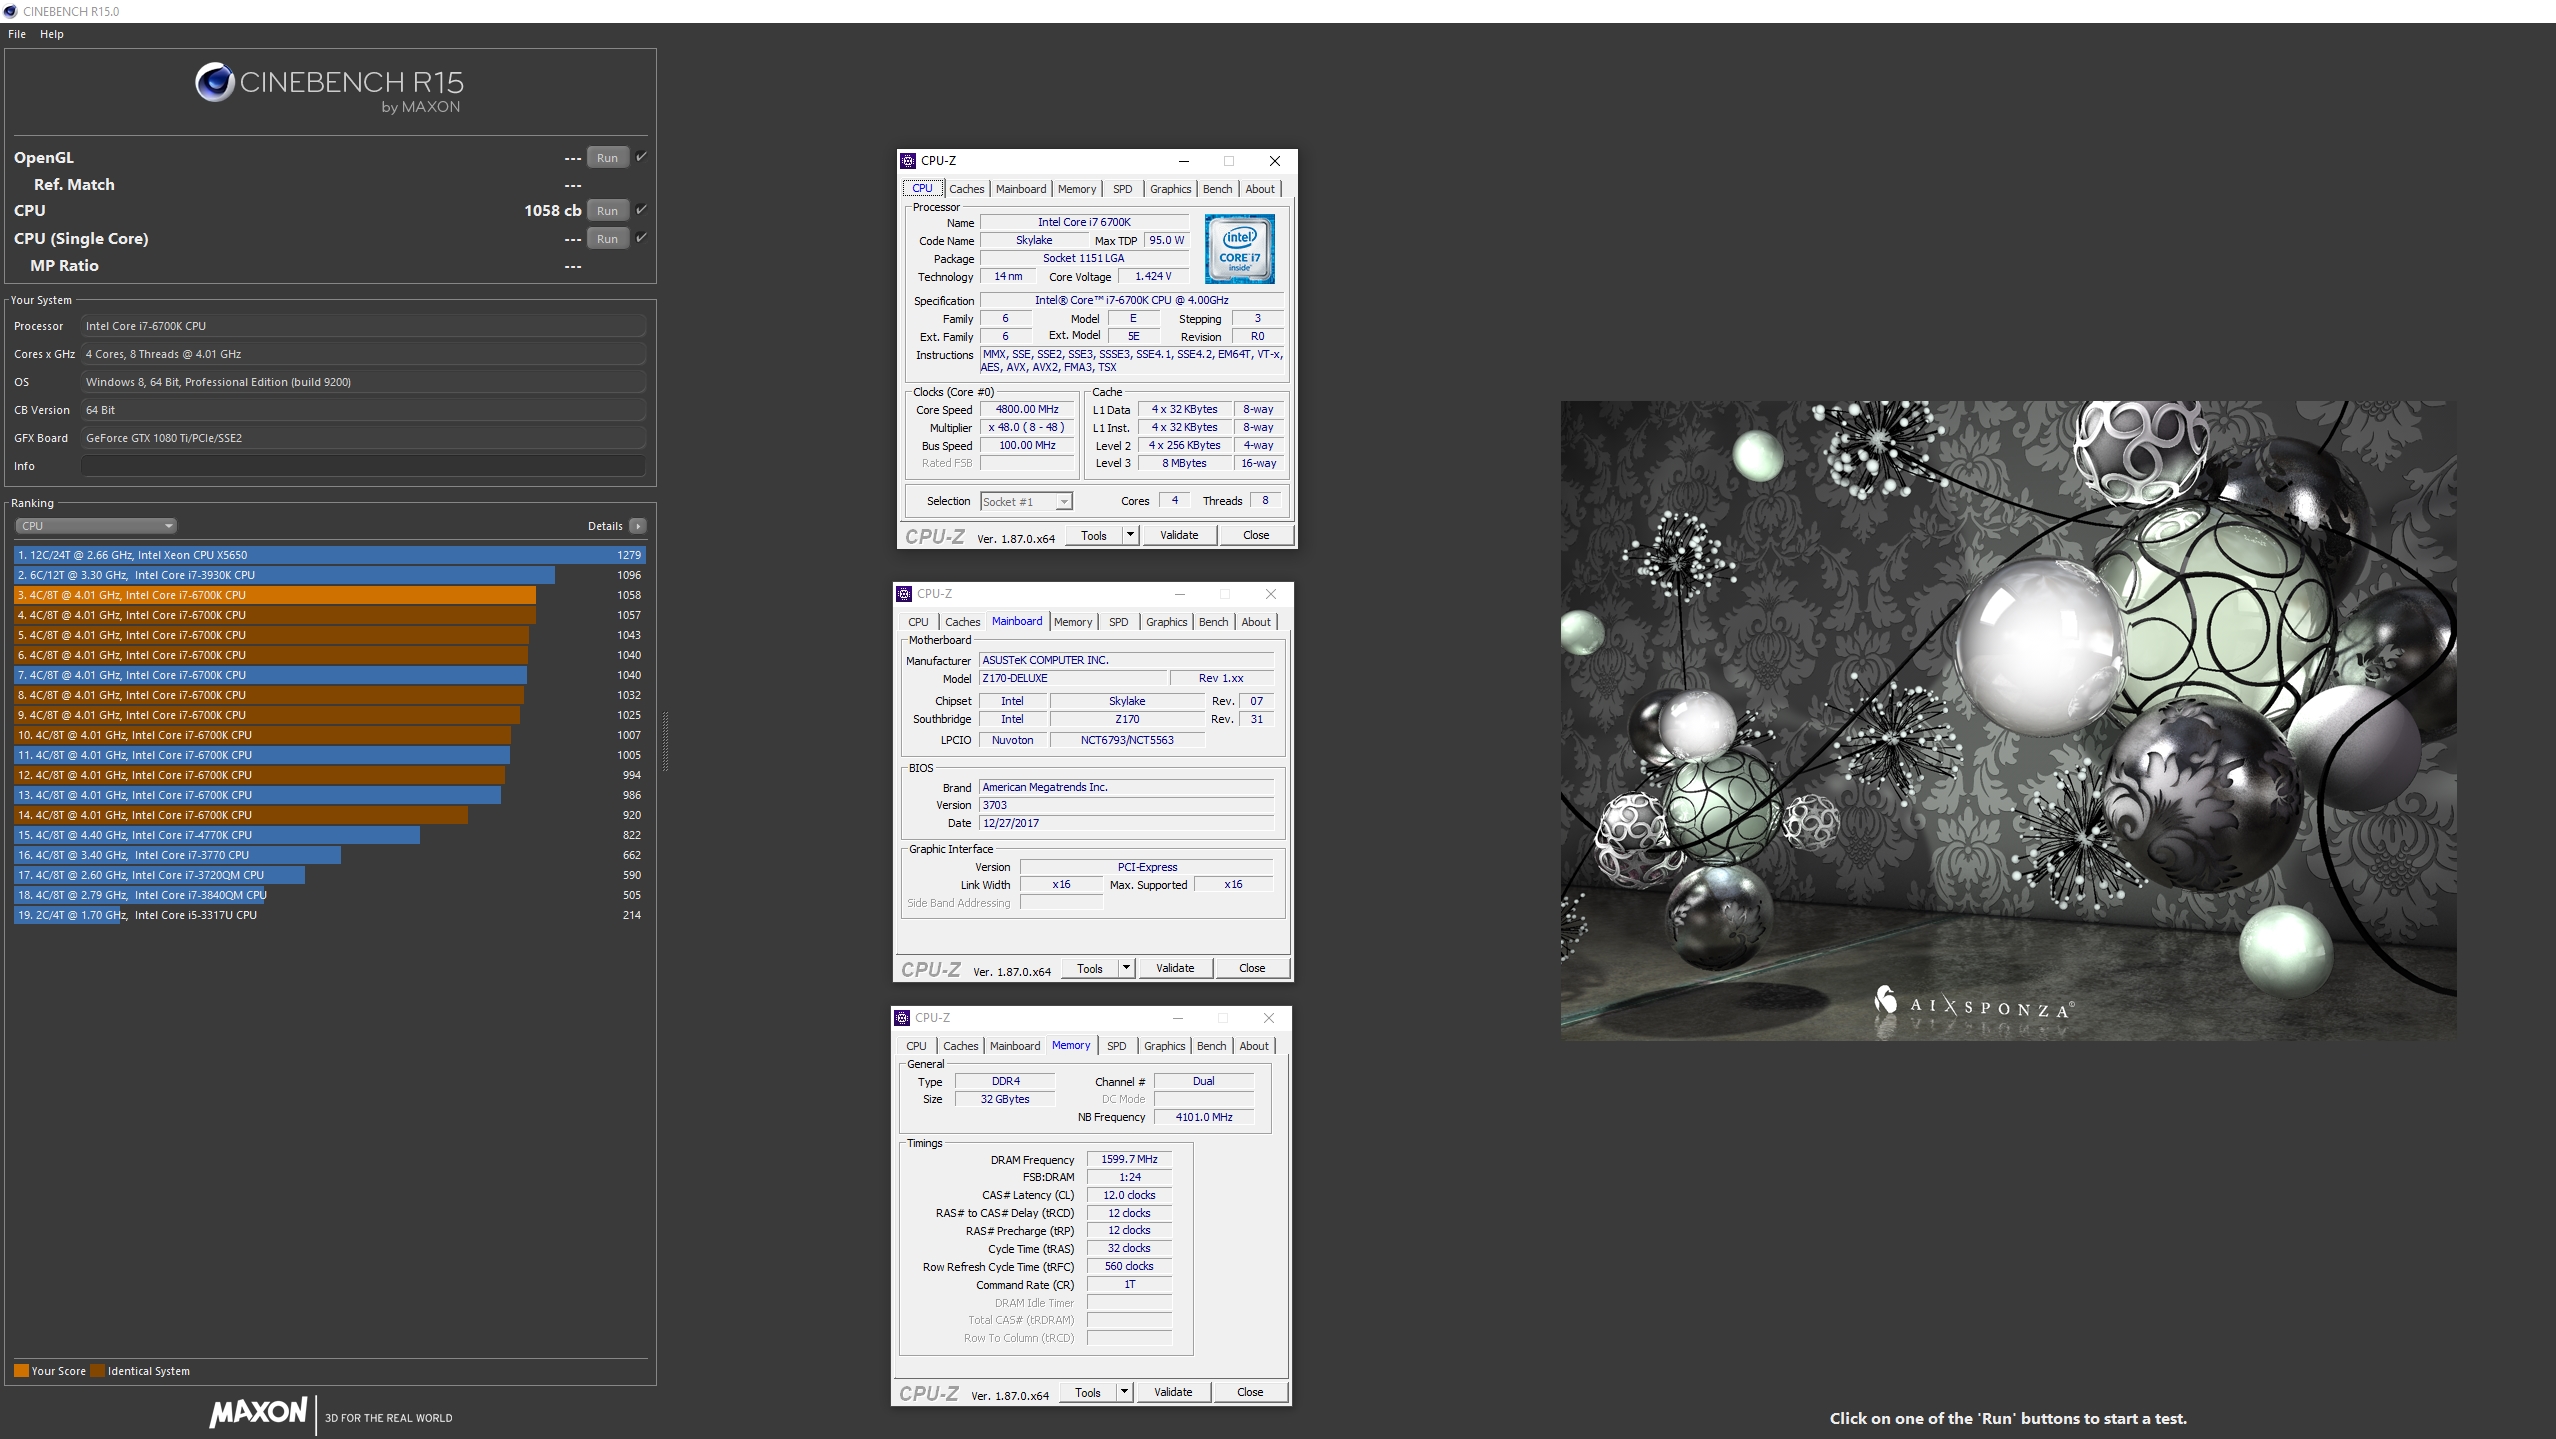2556x1439 pixels.
Task: Click the GFX Board field GeForce GTX 1080 Ti
Action: pyautogui.click(x=363, y=438)
